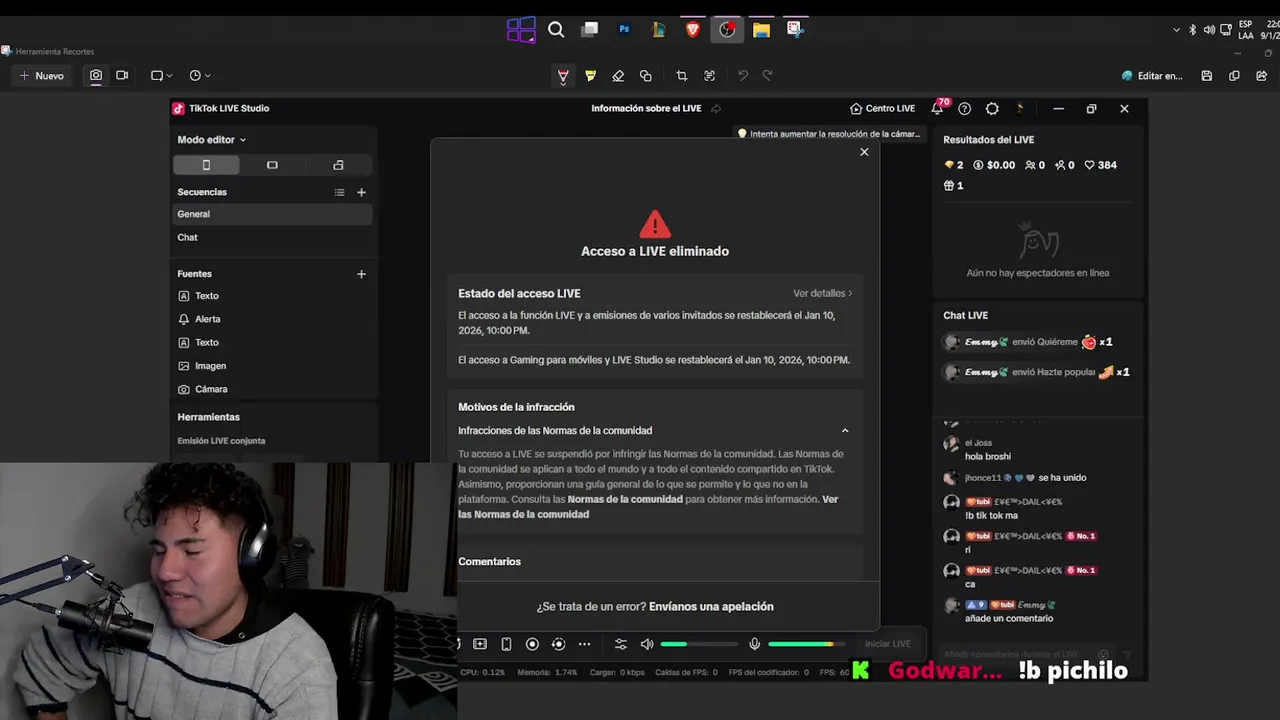Viewport: 1280px width, 720px height.
Task: Select the eraser tool in Recortes
Action: coord(618,76)
